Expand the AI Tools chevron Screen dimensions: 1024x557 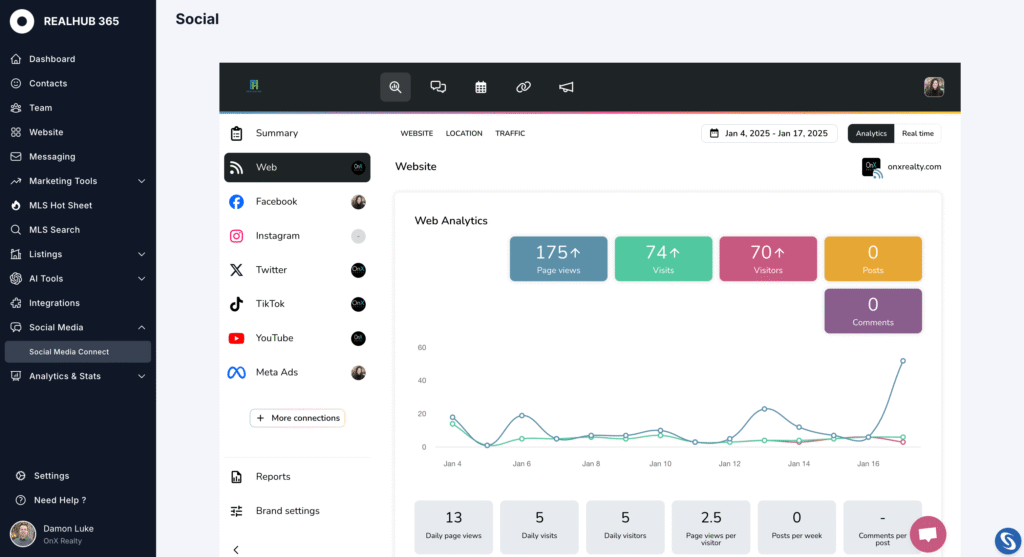tap(141, 279)
